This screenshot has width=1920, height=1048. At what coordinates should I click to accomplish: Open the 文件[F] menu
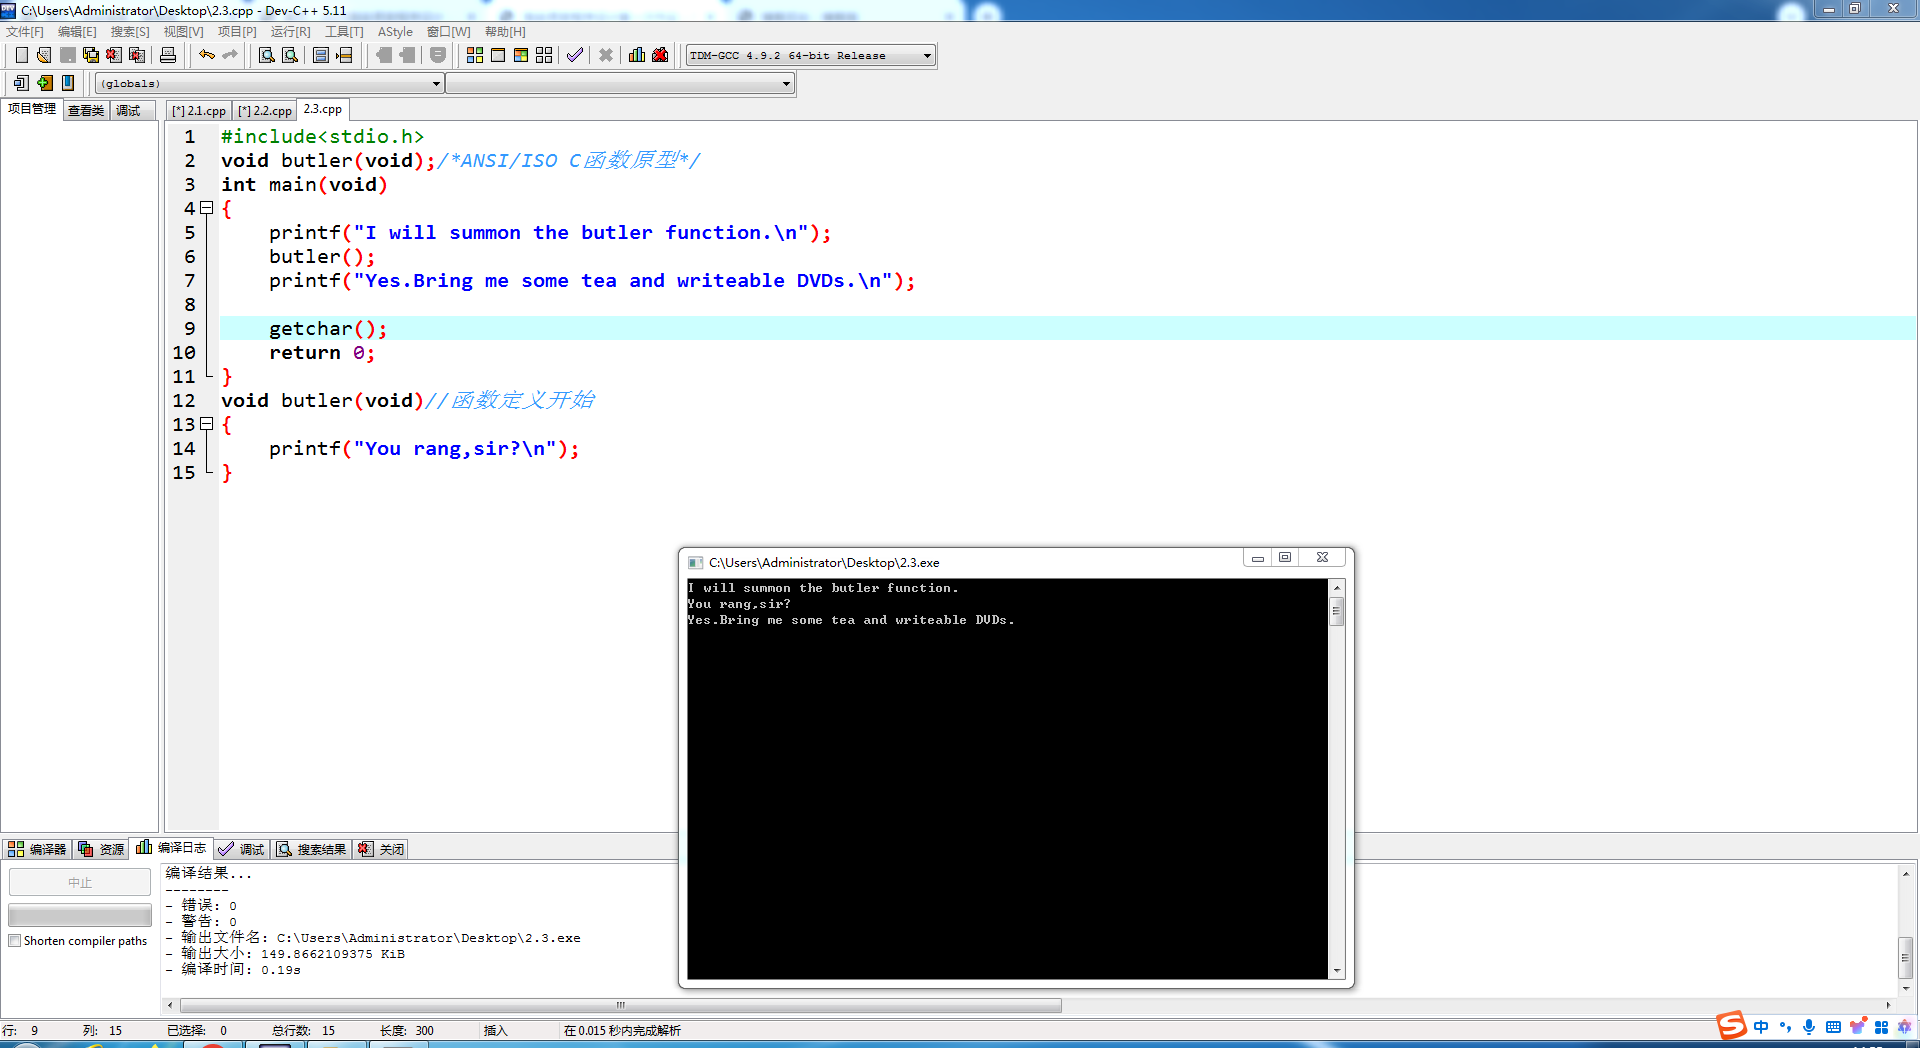(25, 32)
